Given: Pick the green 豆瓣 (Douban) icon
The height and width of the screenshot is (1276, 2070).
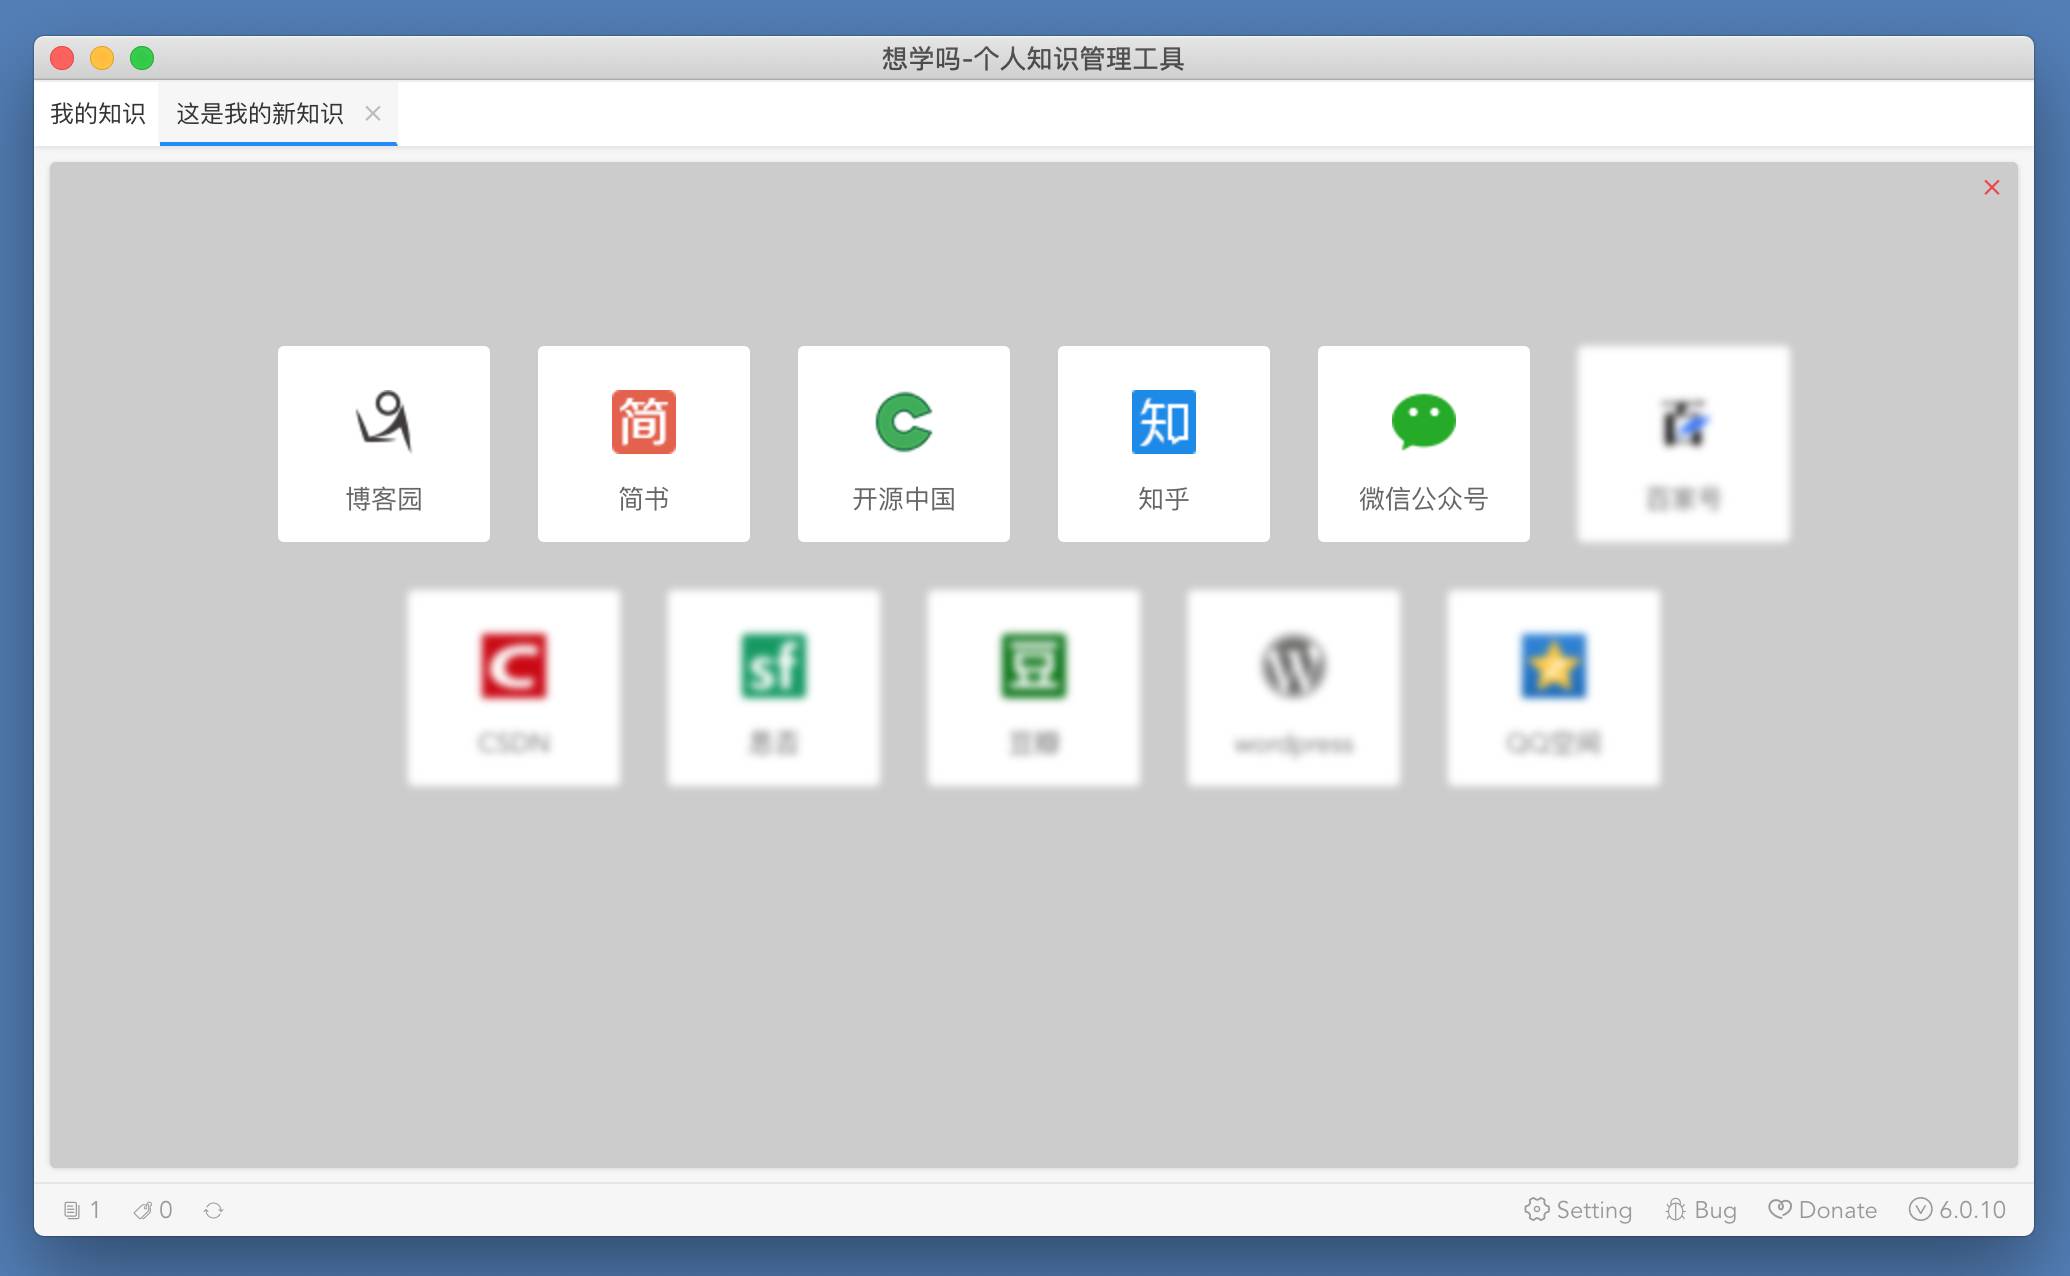Looking at the screenshot, I should 1033,666.
